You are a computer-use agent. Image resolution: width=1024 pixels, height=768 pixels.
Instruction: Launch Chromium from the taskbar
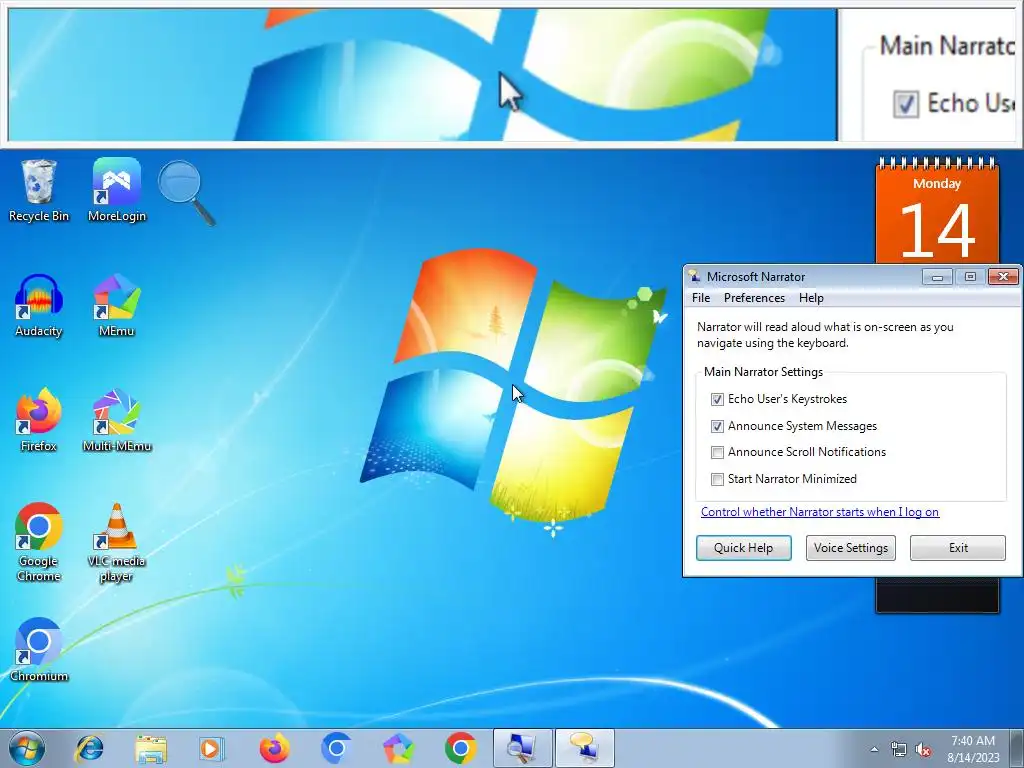point(336,748)
